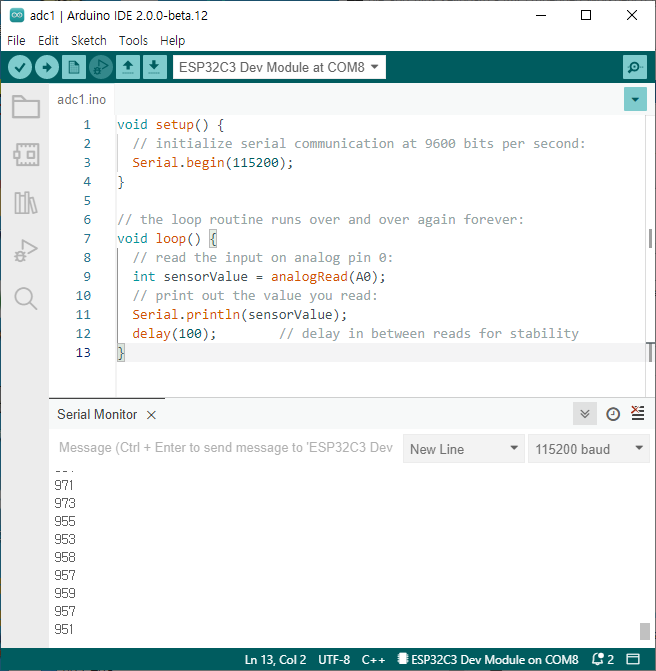Click UTF-8 encoding in the status bar
This screenshot has height=671, width=656.
click(334, 659)
